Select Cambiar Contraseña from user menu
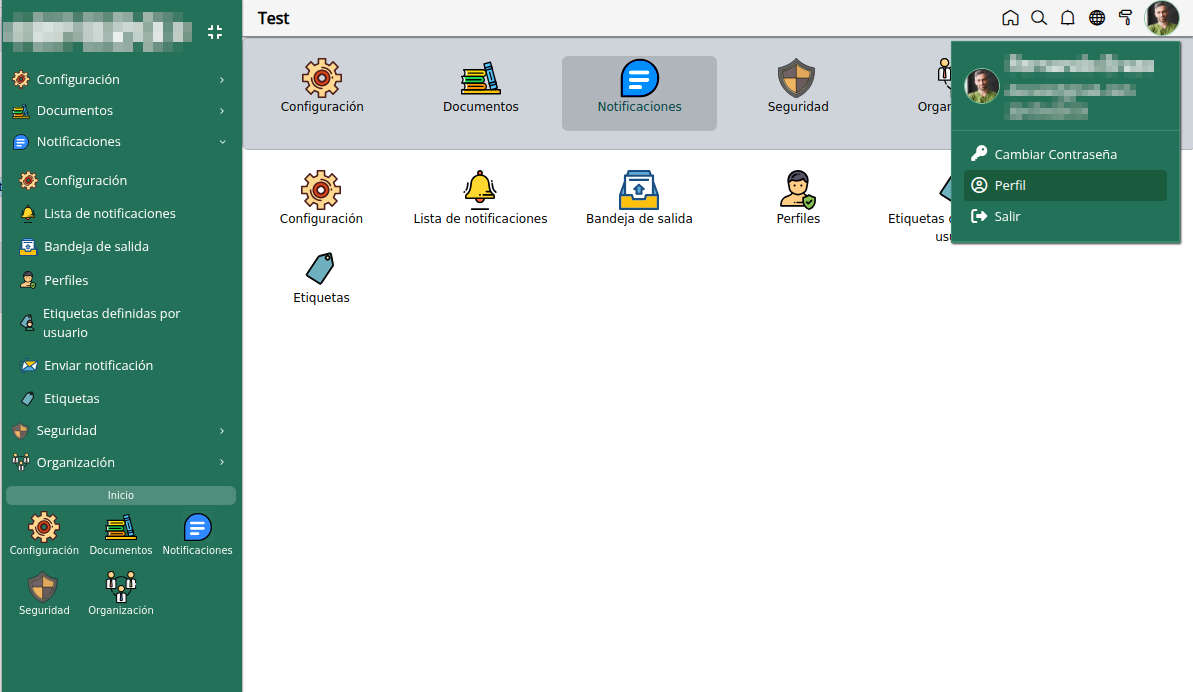Image resolution: width=1193 pixels, height=692 pixels. (1064, 154)
